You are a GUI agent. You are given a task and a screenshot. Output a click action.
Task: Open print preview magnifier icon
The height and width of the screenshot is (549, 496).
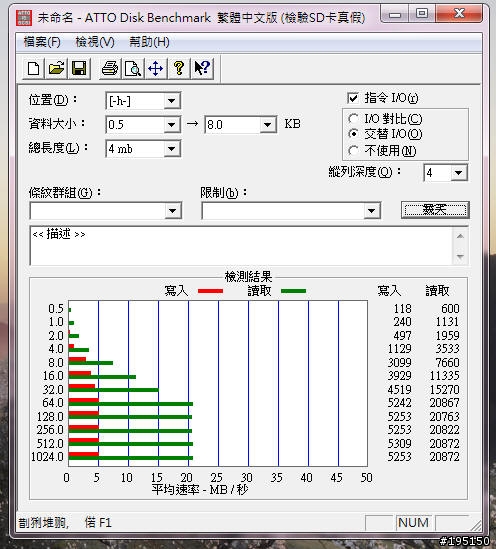[x=133, y=68]
